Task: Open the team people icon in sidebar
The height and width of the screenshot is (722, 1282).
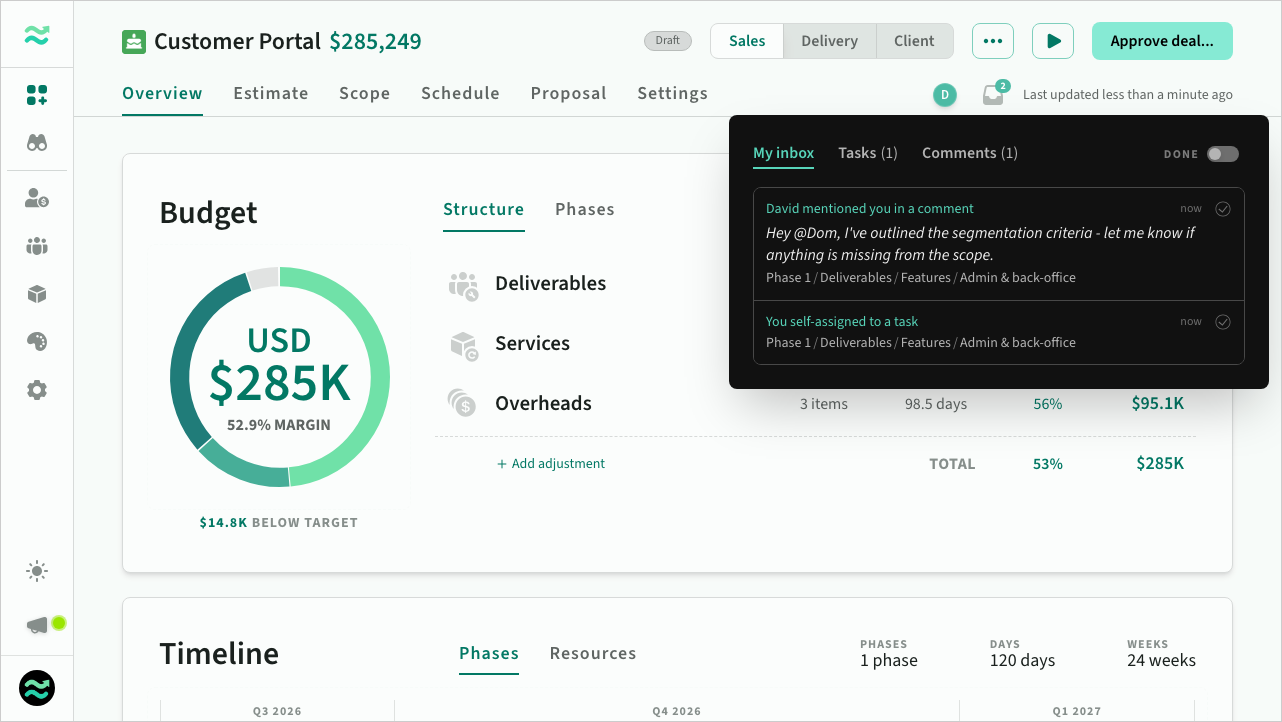Action: 37,246
